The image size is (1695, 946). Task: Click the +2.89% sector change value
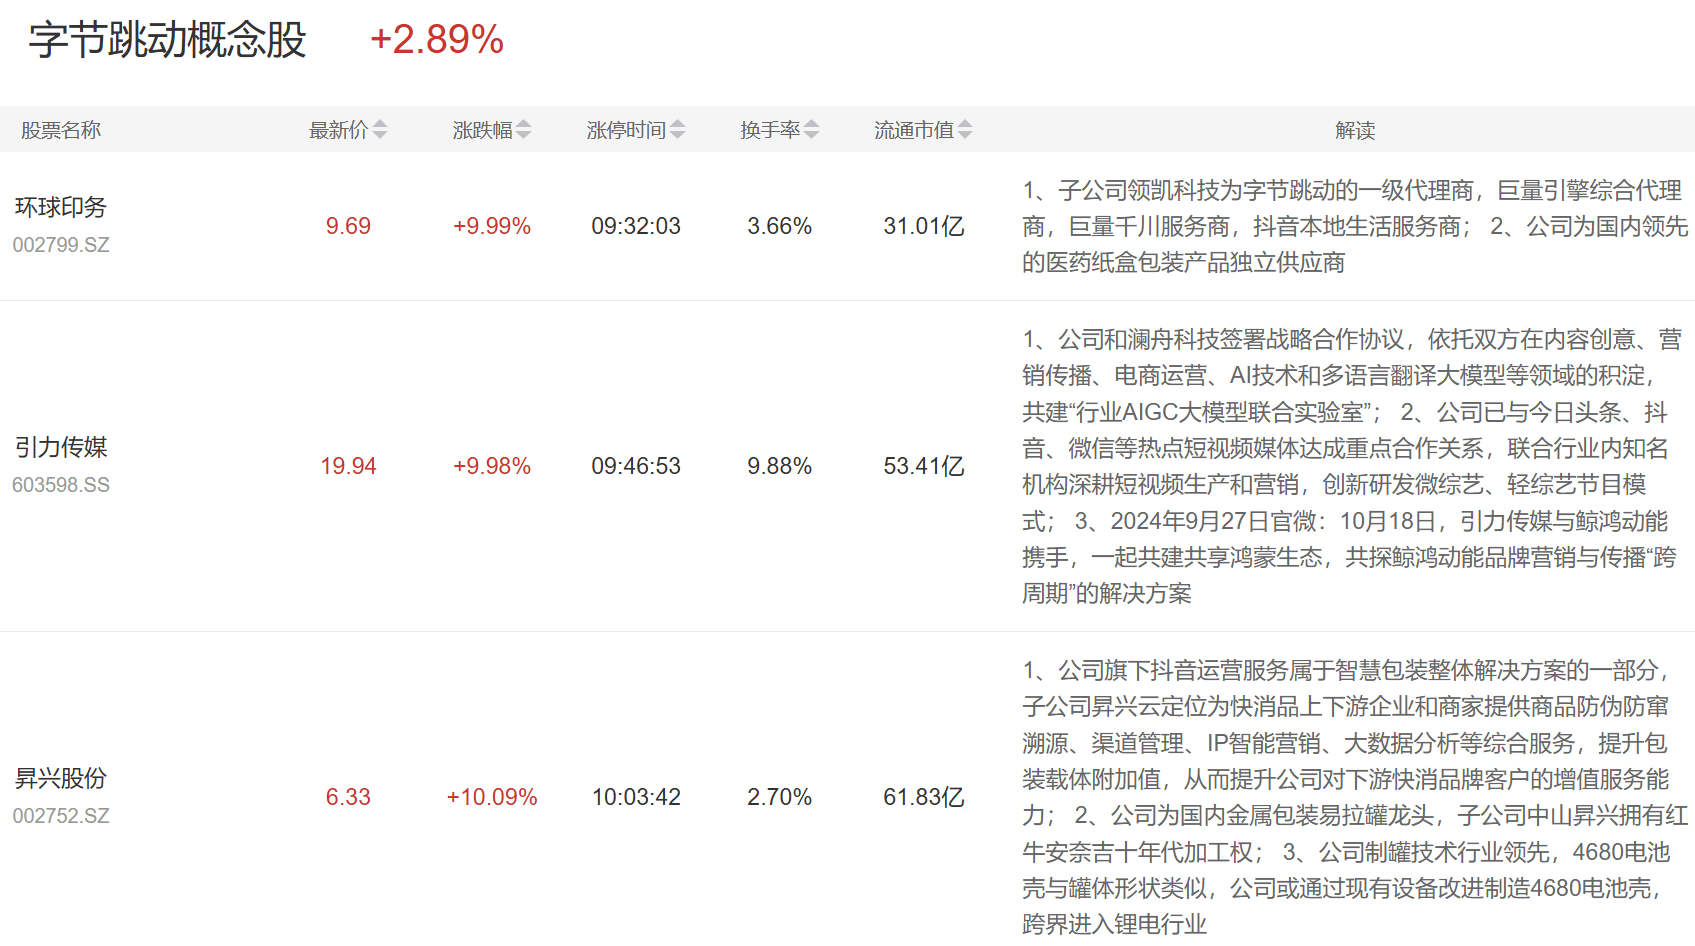pos(436,40)
